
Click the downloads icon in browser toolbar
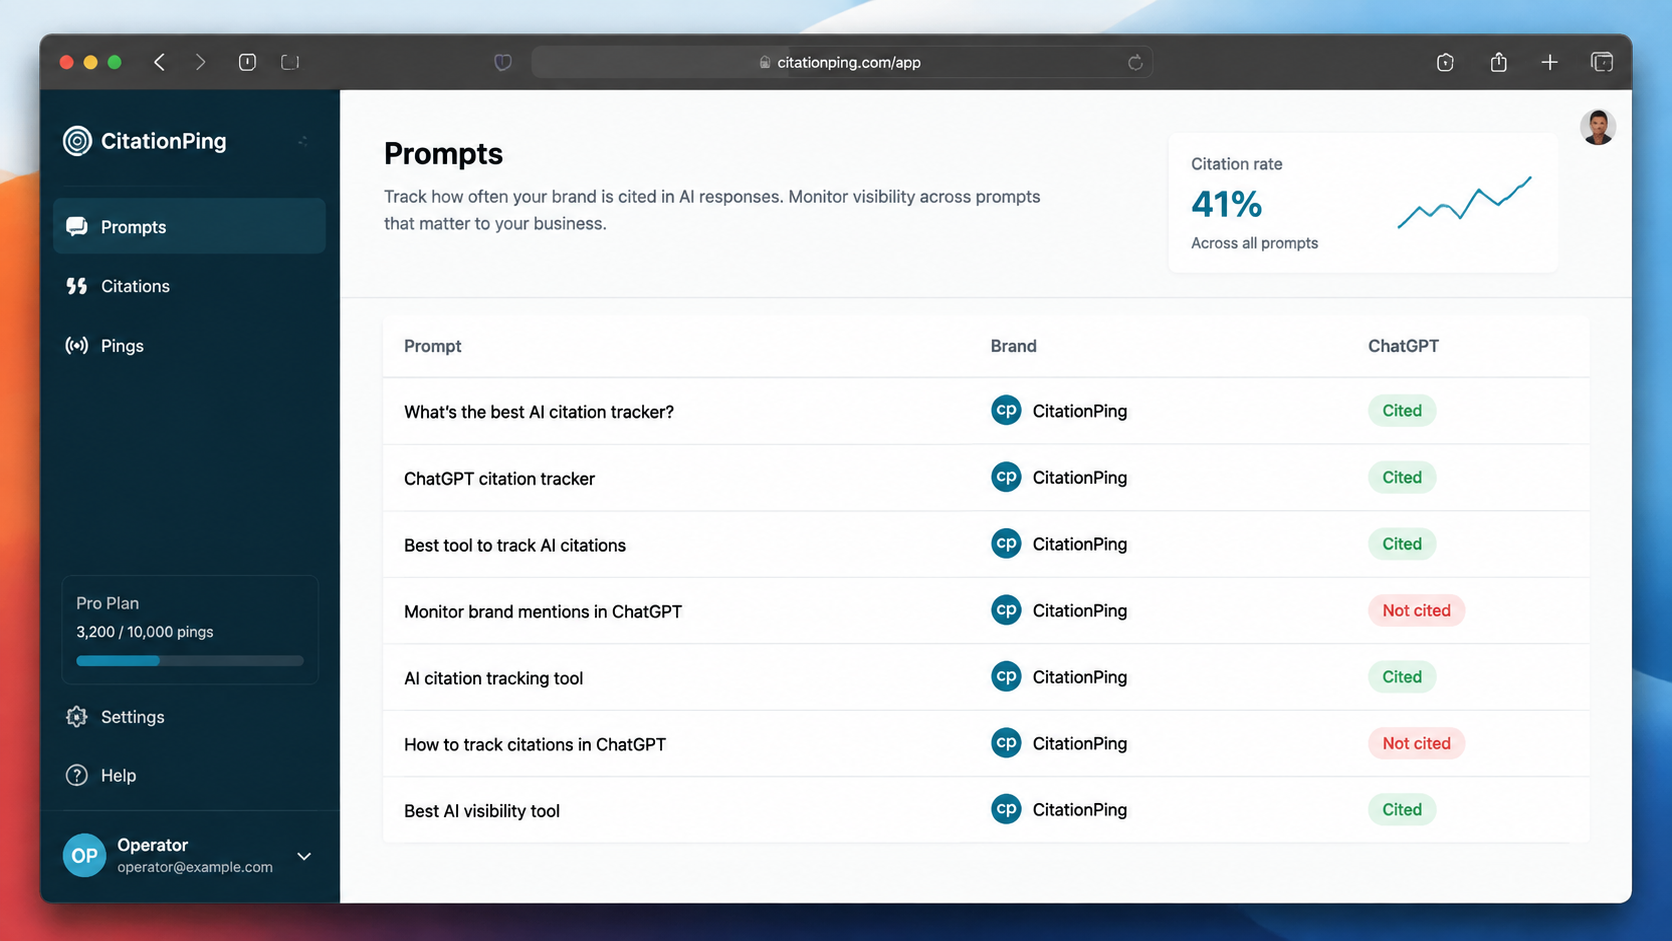[1445, 62]
